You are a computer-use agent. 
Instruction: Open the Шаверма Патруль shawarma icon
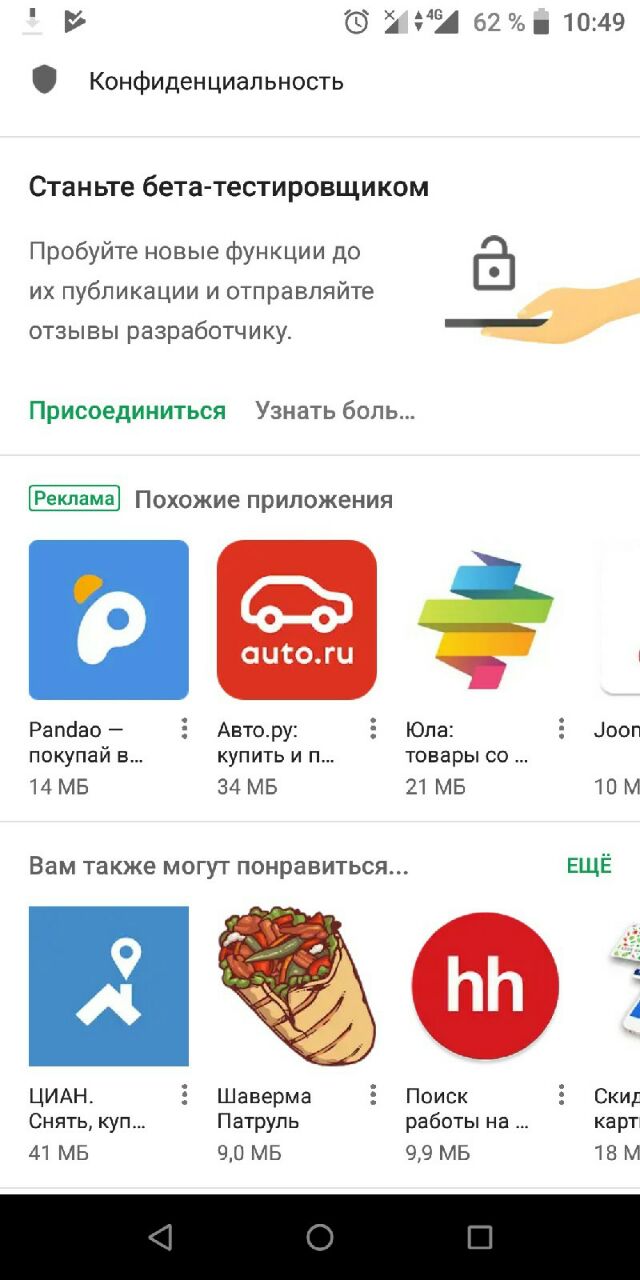[x=297, y=986]
